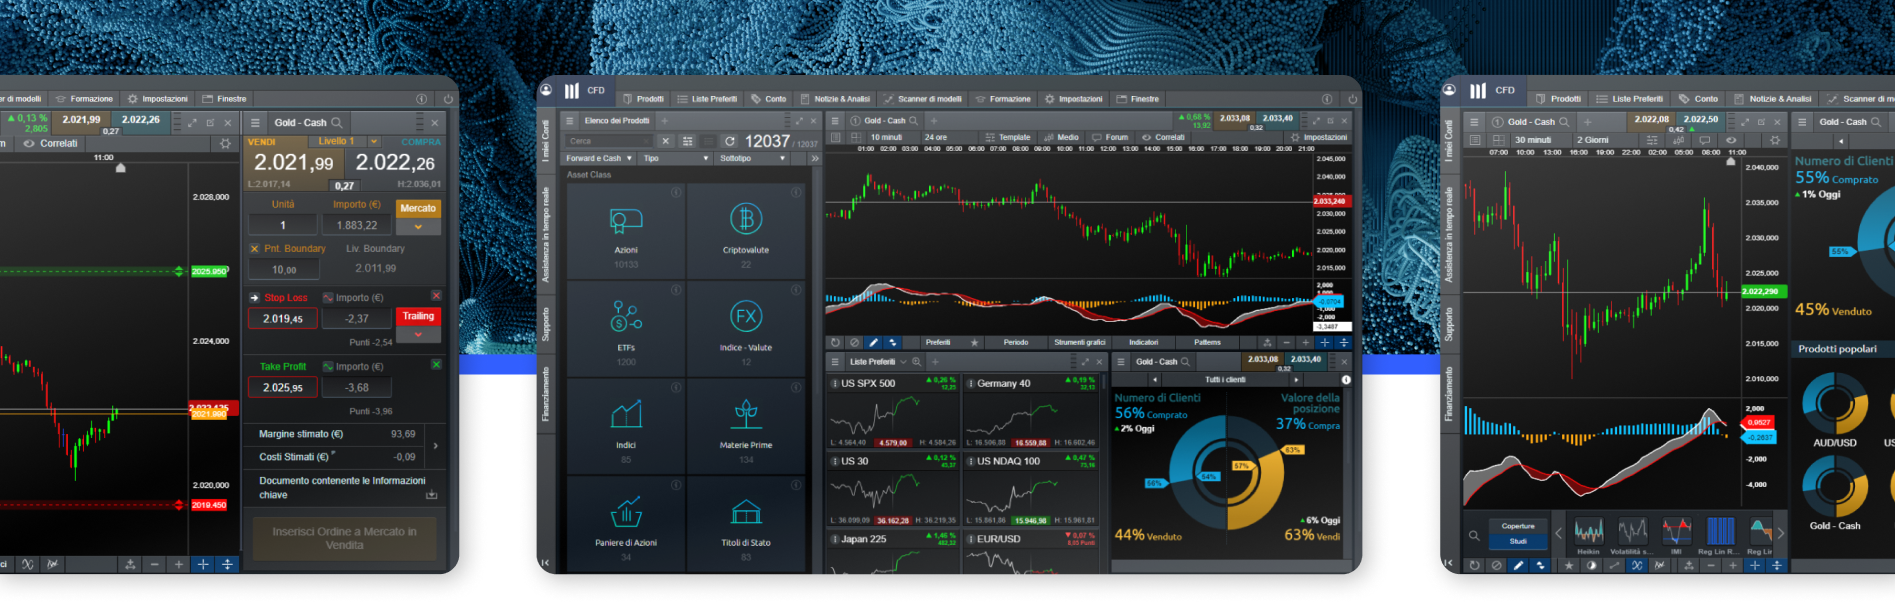
Task: Open the Liste Preferiti menu
Action: 706,99
